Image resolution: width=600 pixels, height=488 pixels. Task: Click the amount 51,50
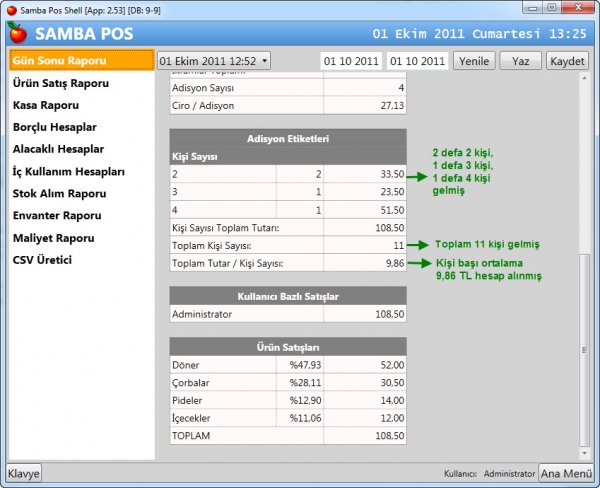click(x=392, y=210)
